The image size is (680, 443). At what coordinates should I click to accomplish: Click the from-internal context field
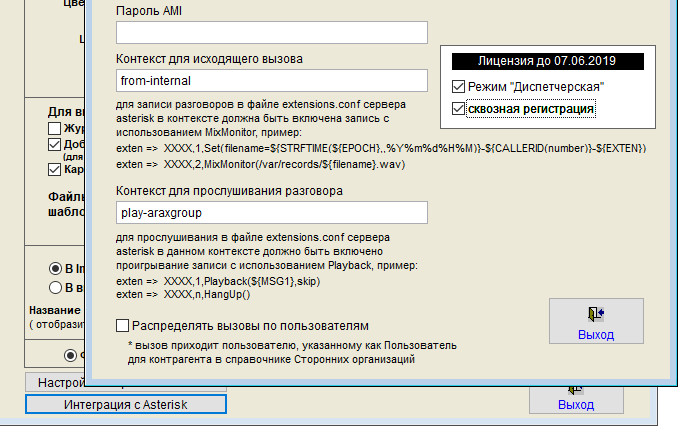tap(271, 79)
